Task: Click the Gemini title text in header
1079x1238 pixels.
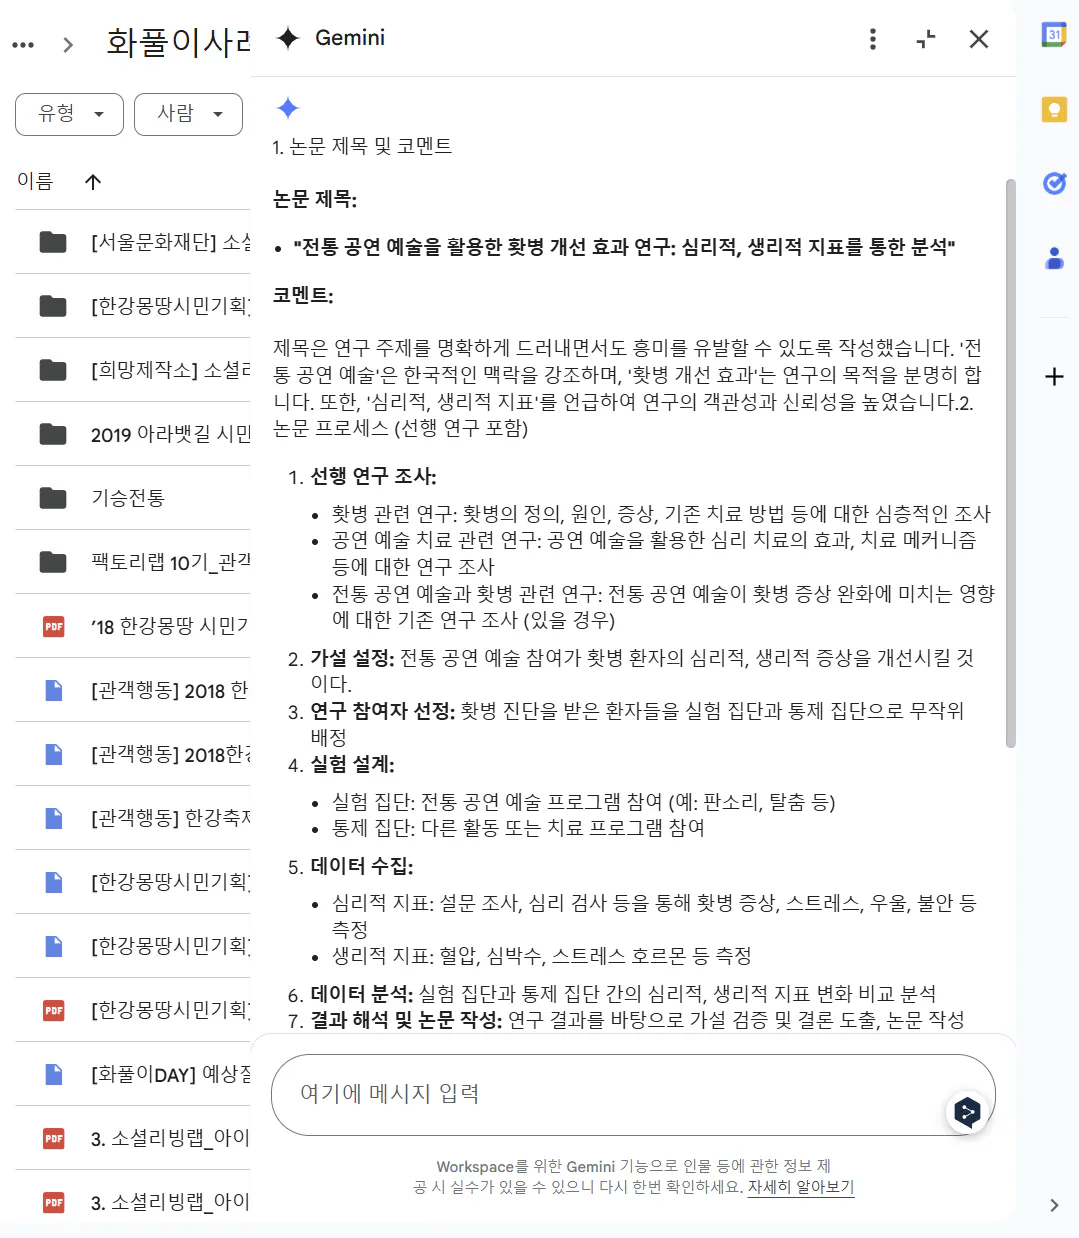Action: click(350, 38)
